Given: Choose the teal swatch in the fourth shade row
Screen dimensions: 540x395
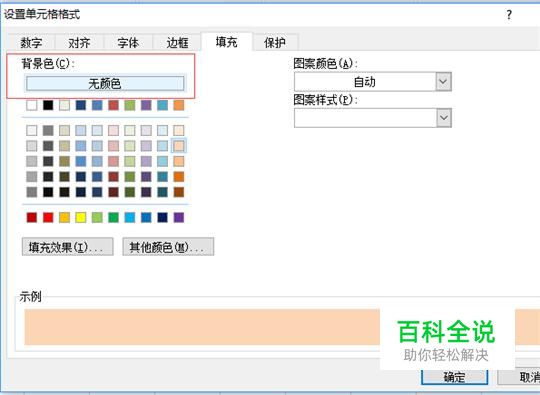Looking at the screenshot, I should [163, 177].
